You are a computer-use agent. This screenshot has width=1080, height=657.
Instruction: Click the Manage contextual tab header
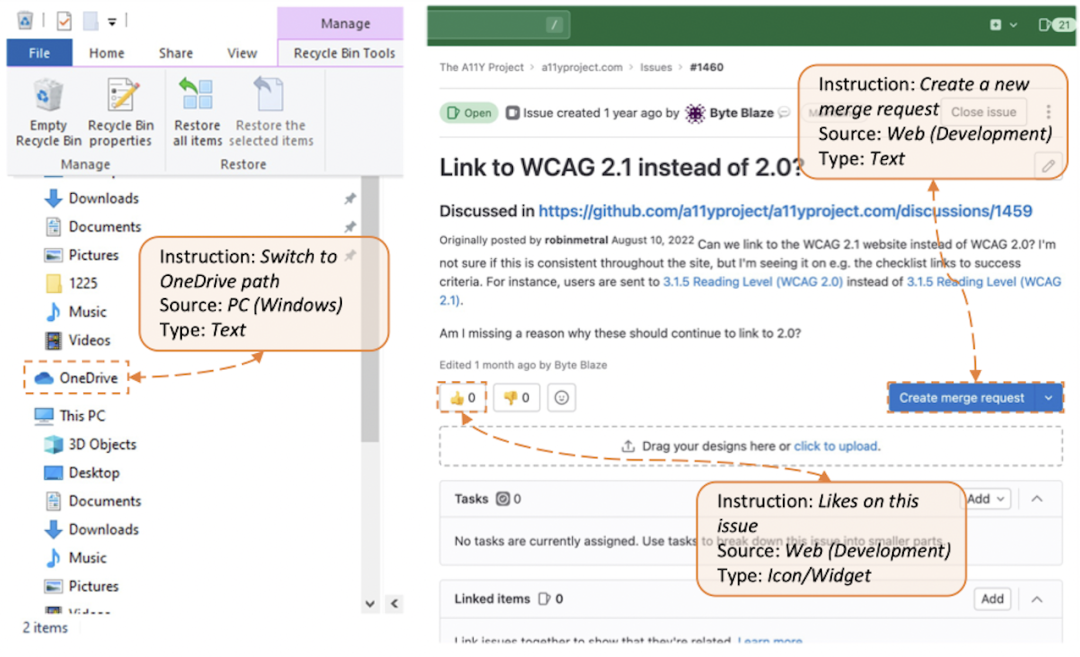click(x=345, y=23)
